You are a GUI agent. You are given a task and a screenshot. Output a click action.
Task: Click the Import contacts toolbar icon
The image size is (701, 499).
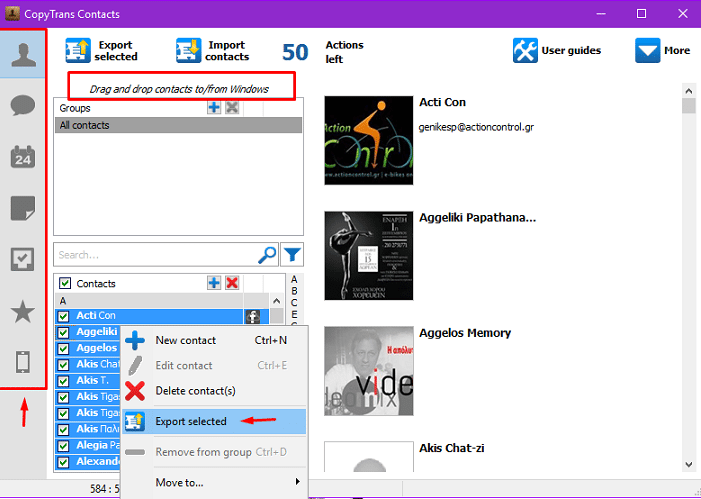tap(188, 51)
